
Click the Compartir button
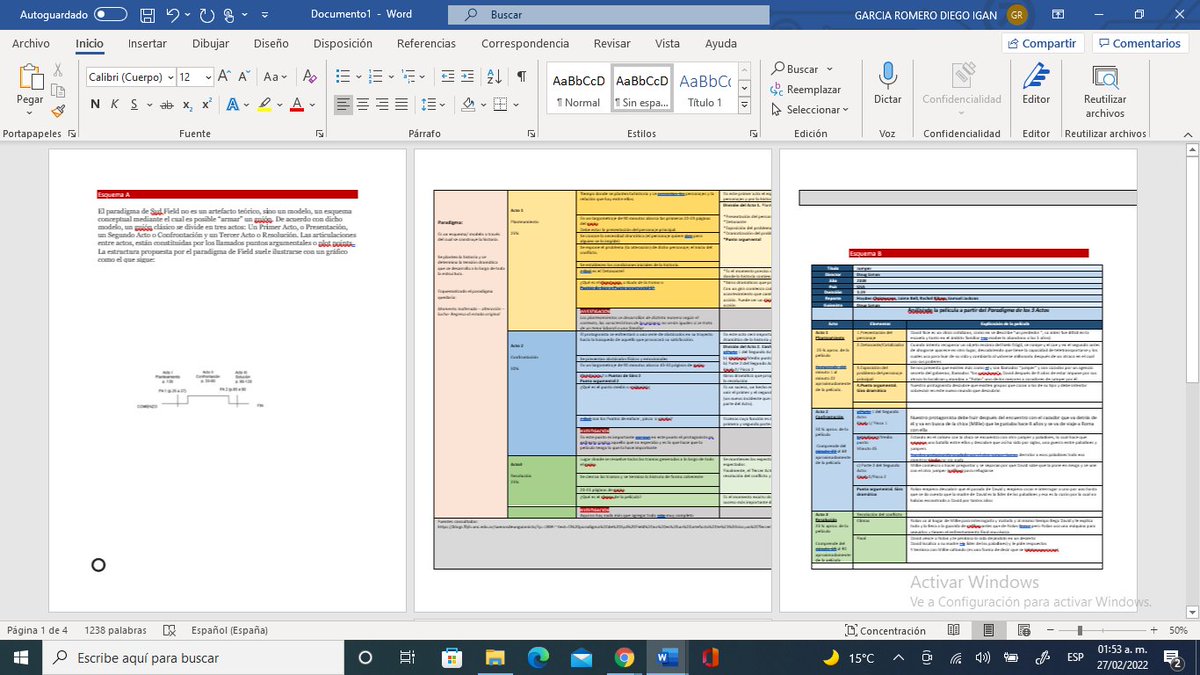tap(1043, 44)
